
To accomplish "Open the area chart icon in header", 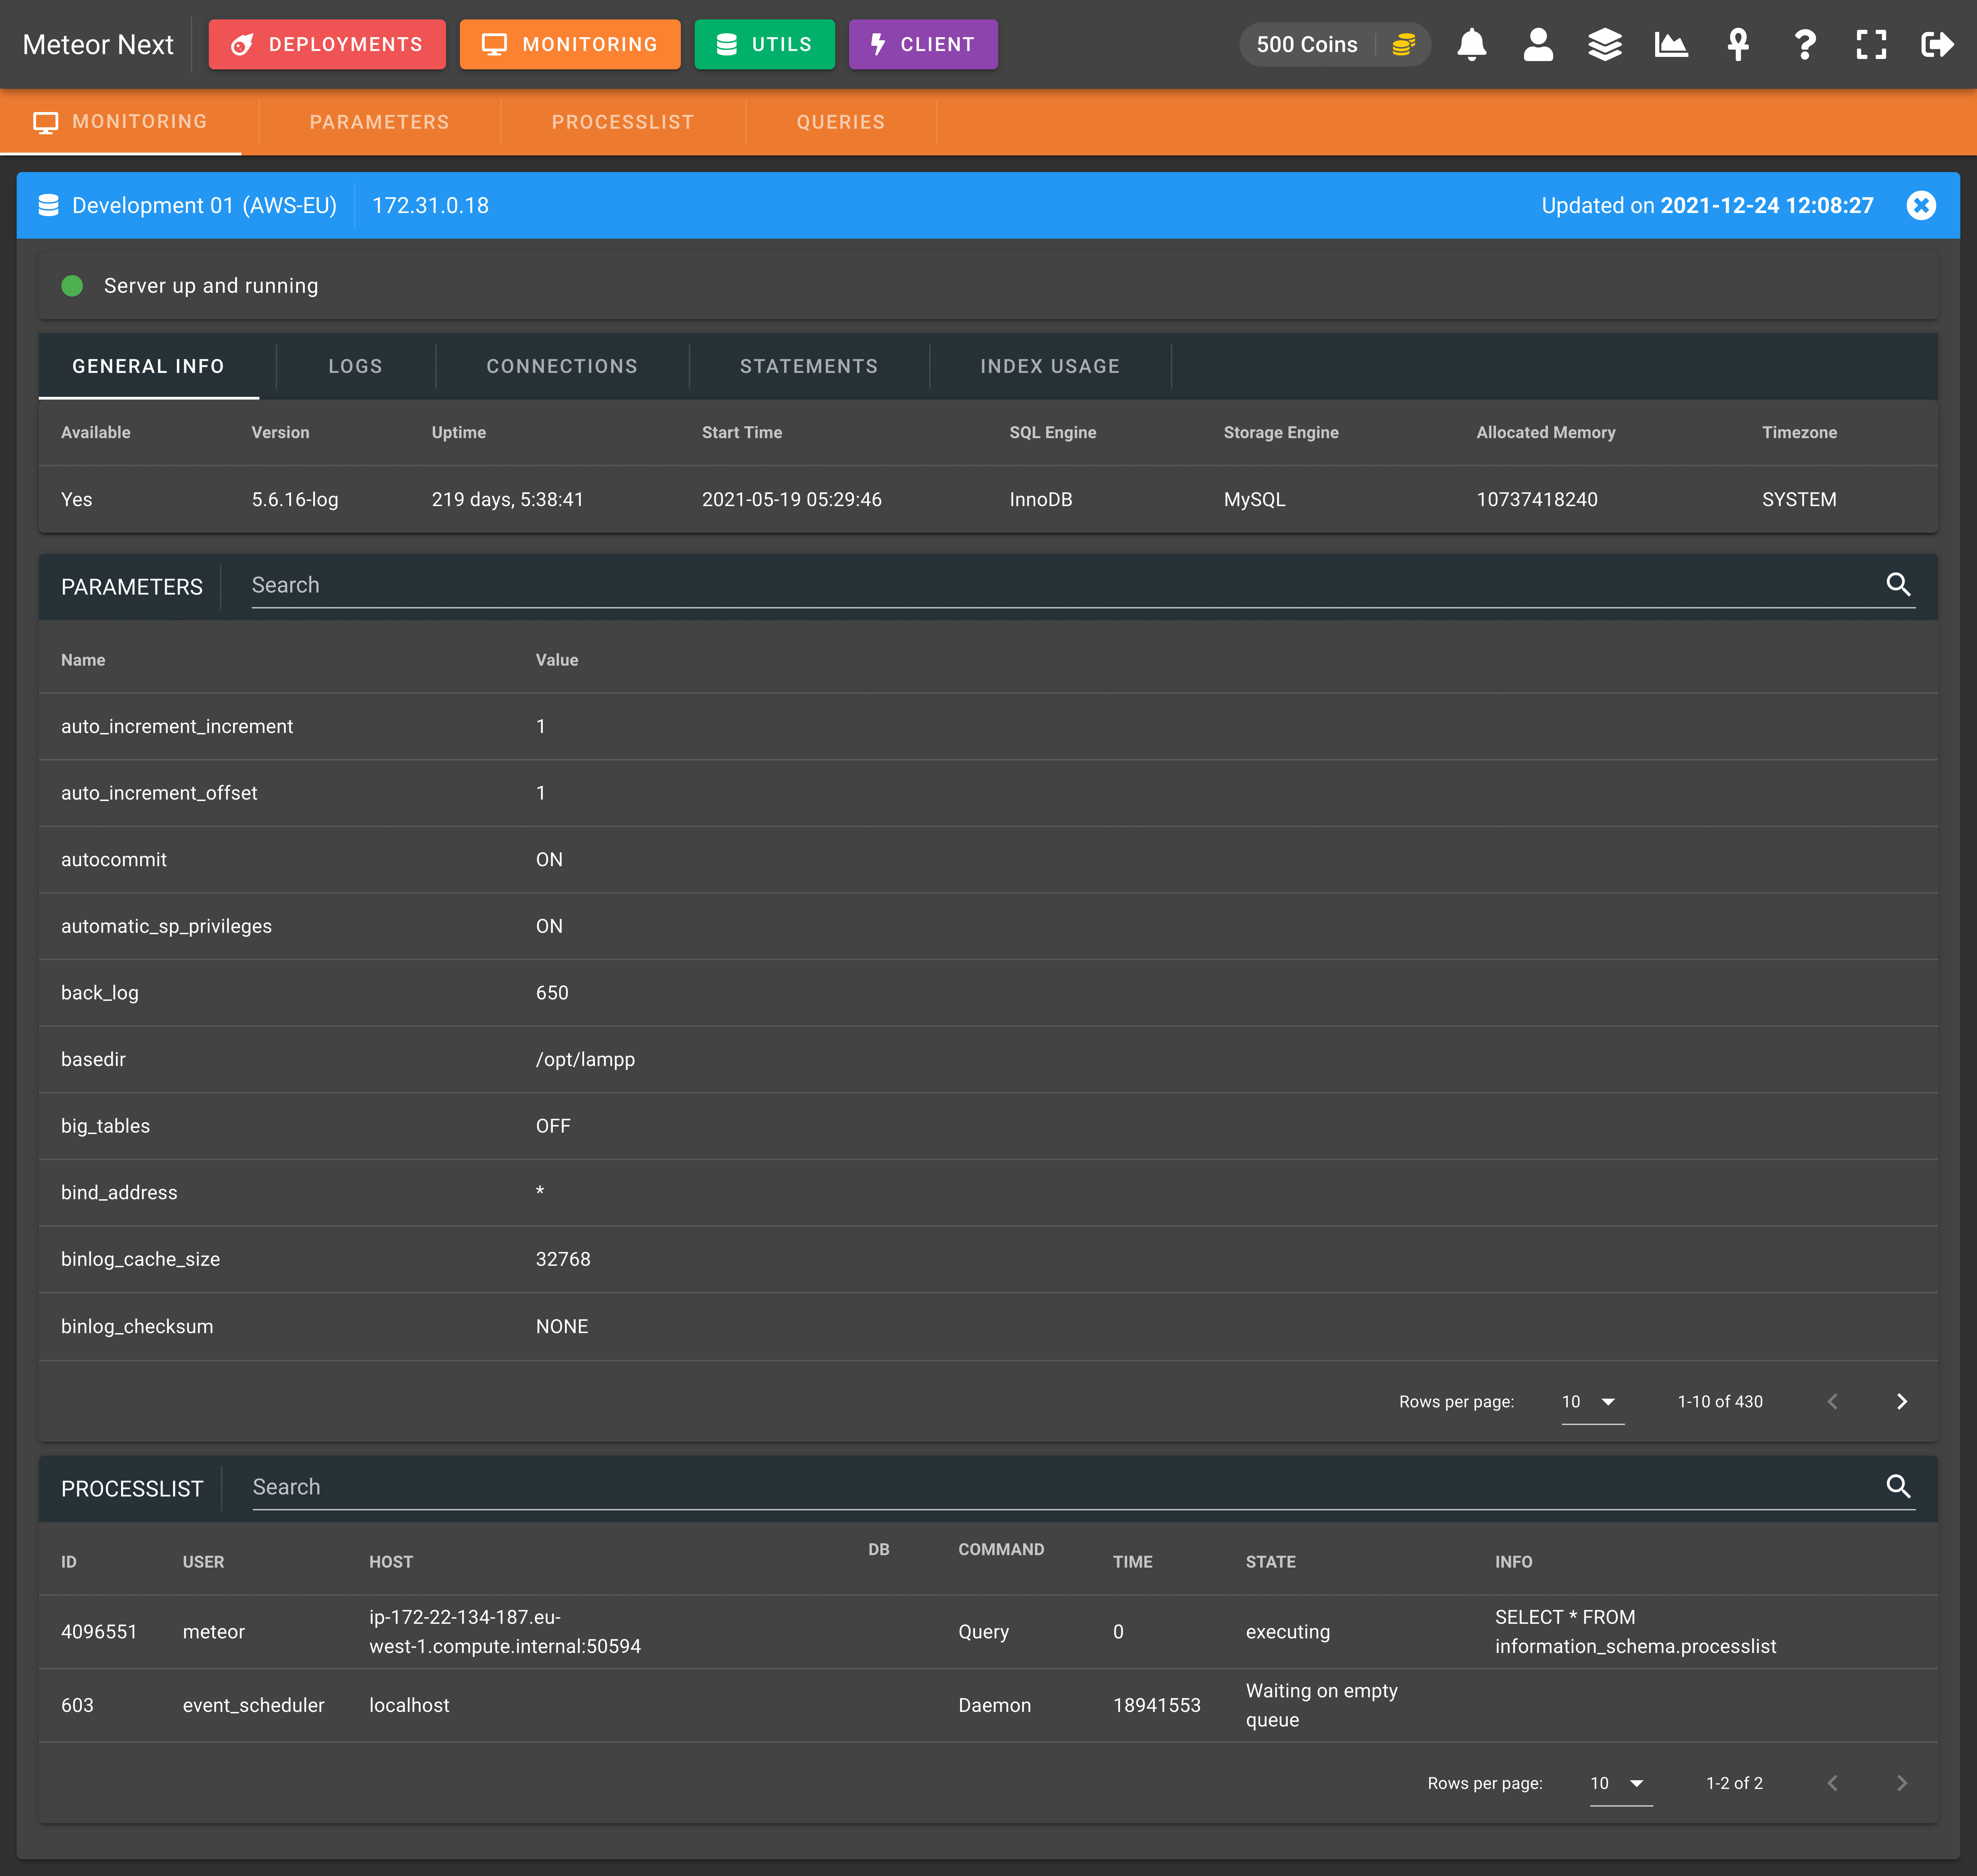I will [x=1671, y=45].
